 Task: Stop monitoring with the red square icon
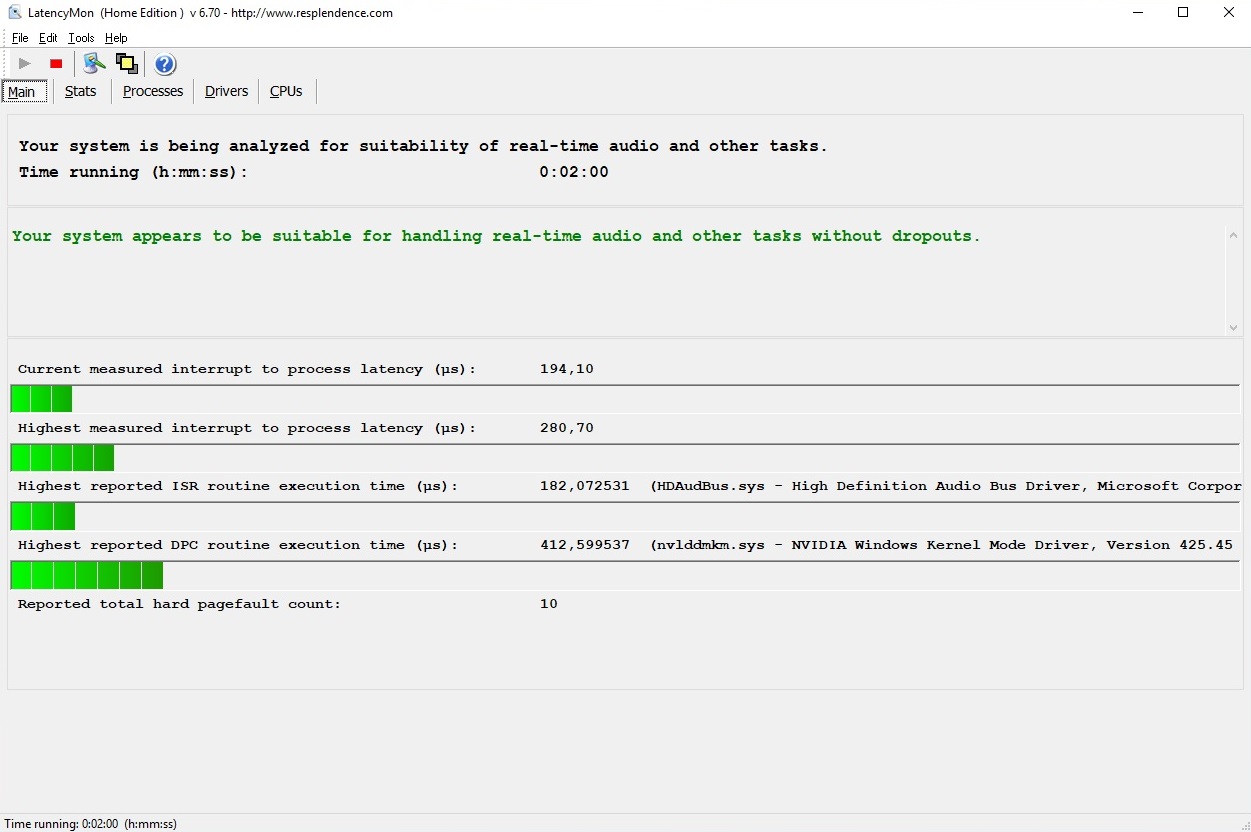click(x=56, y=64)
